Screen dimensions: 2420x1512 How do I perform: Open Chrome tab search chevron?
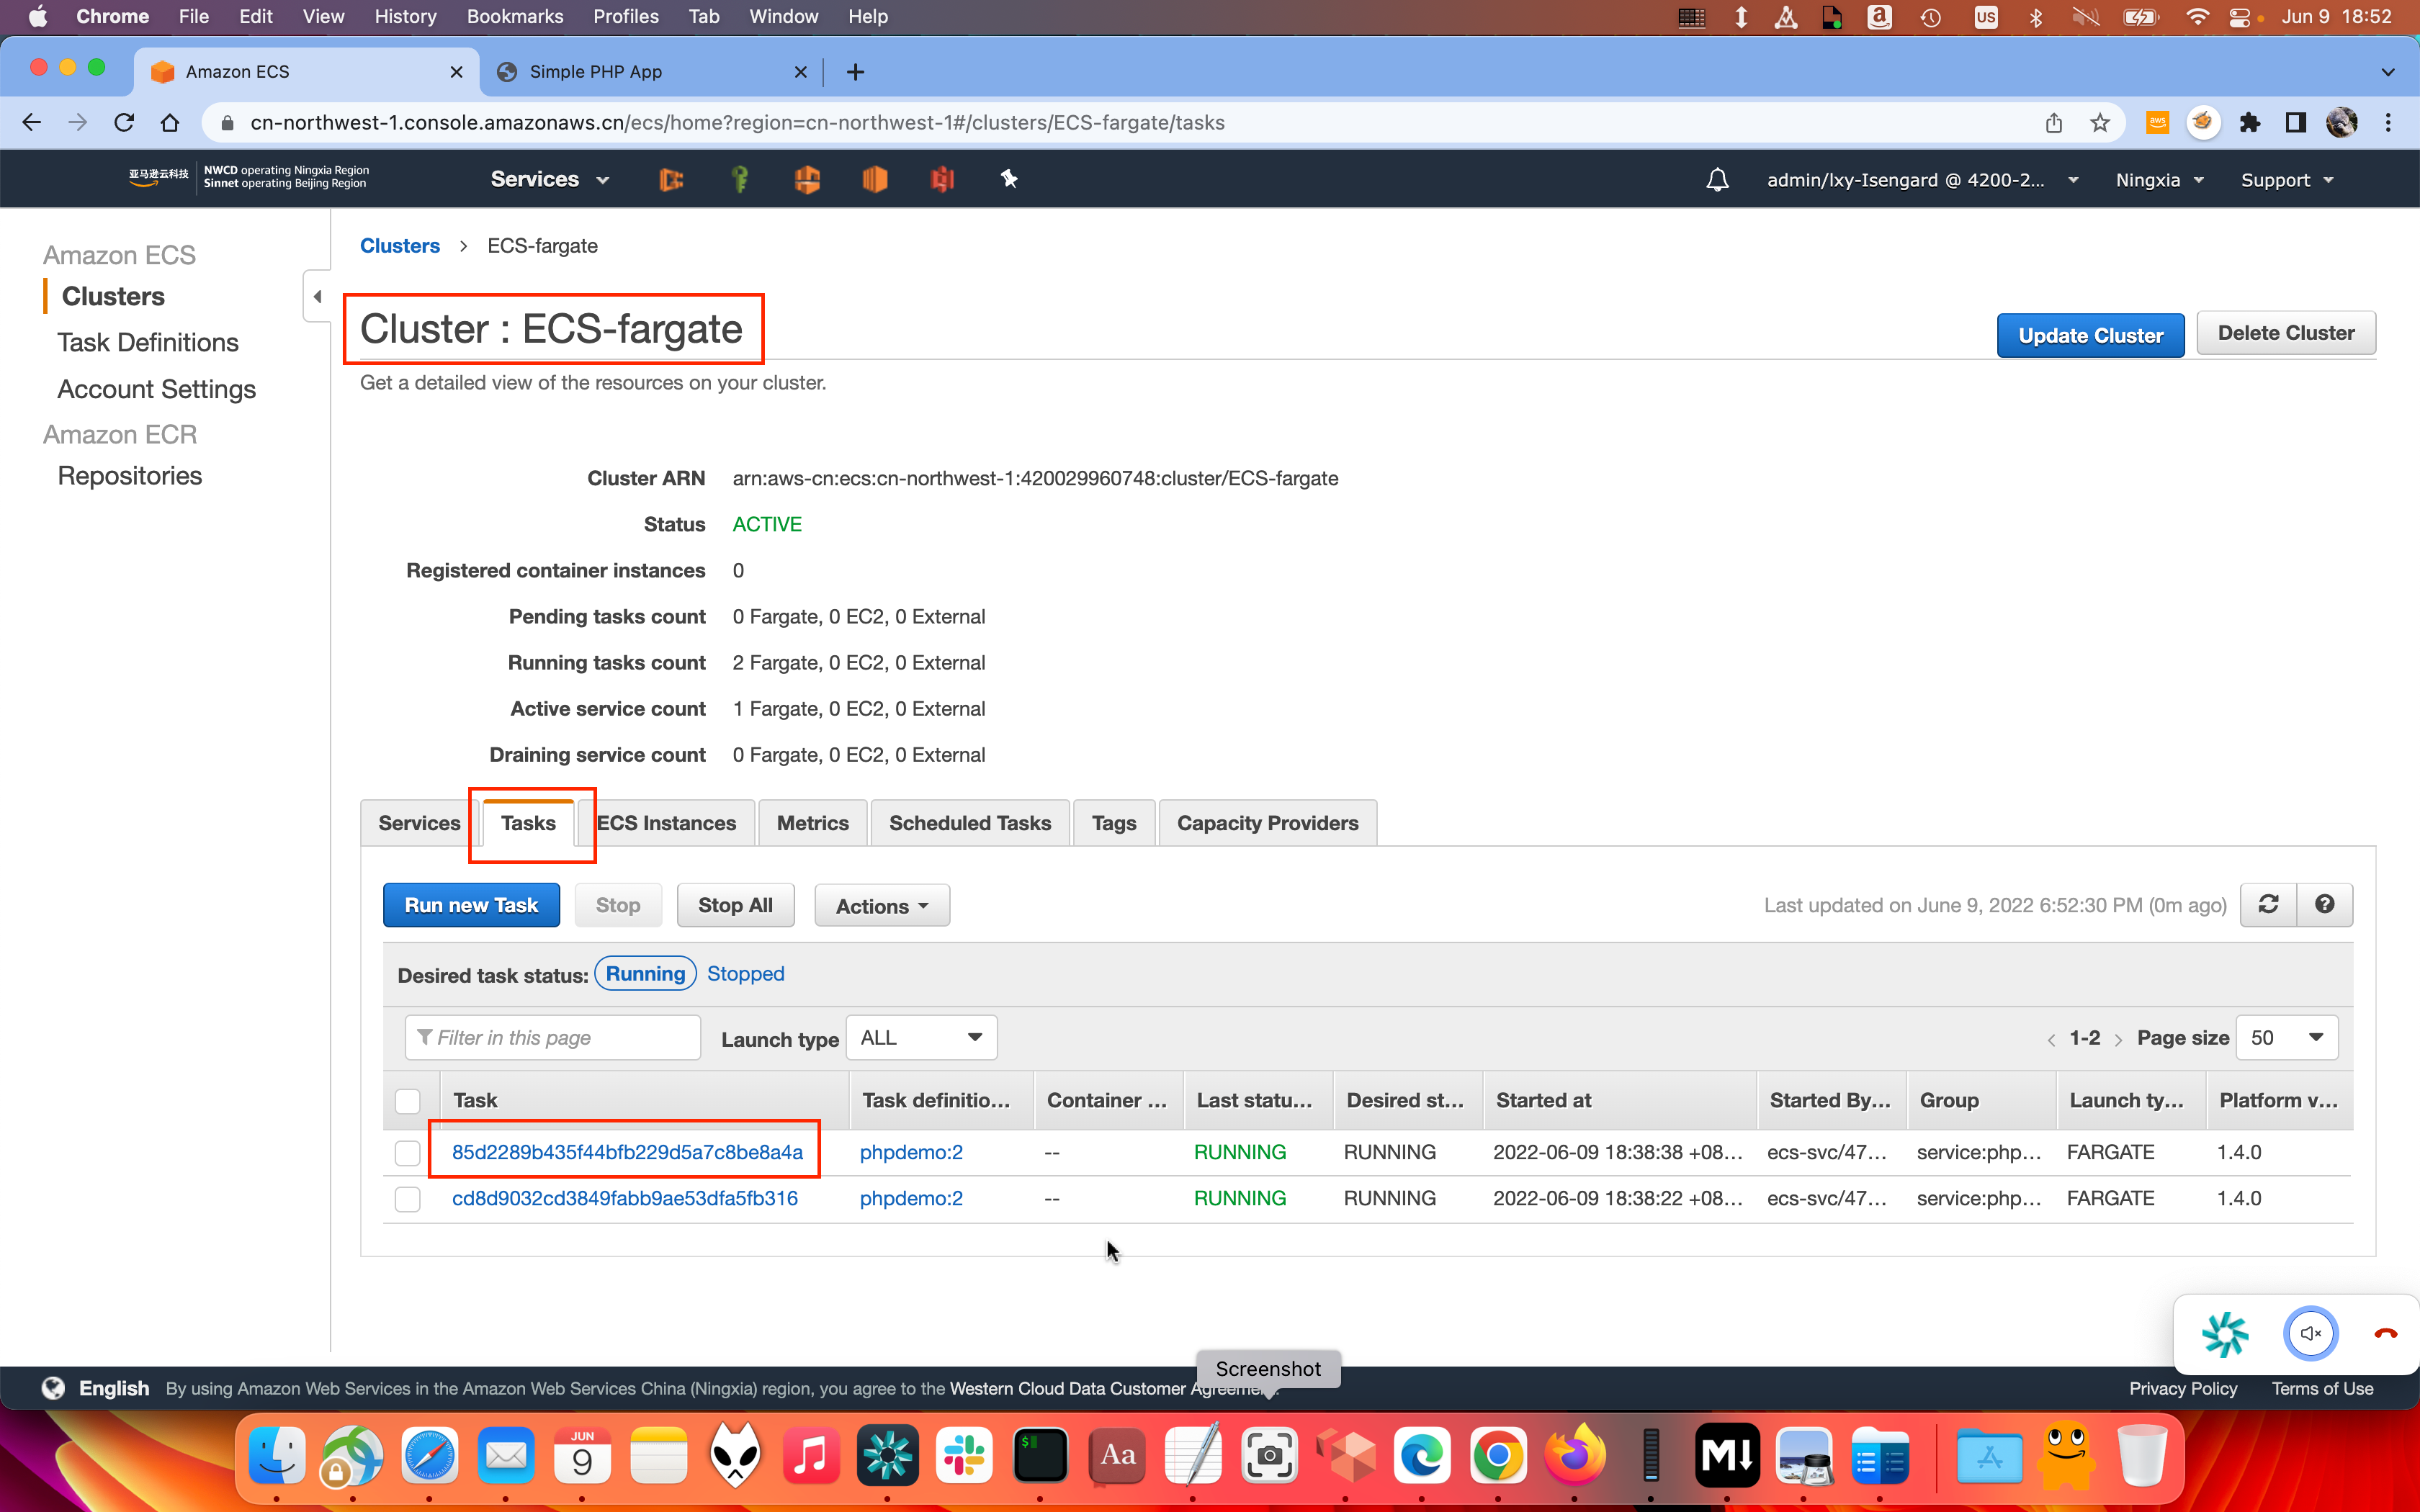(2387, 72)
